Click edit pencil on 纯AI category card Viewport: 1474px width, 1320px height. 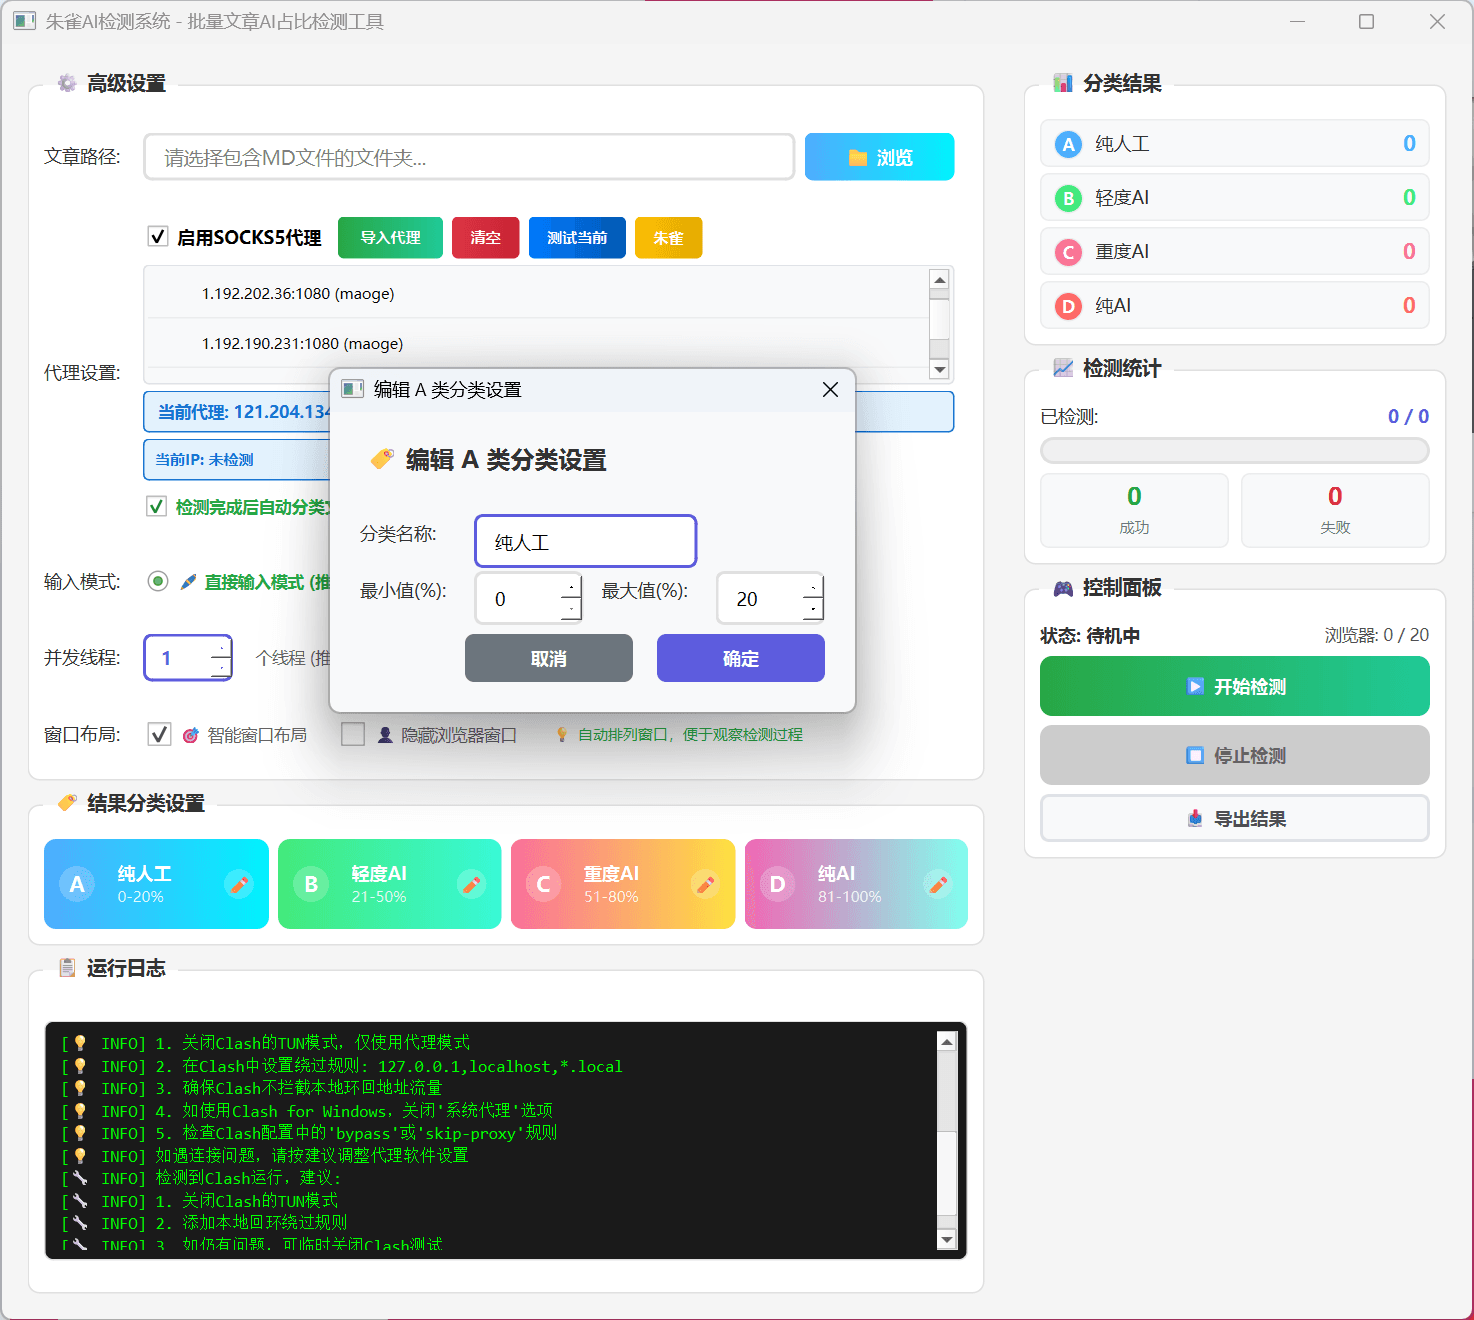tap(938, 884)
